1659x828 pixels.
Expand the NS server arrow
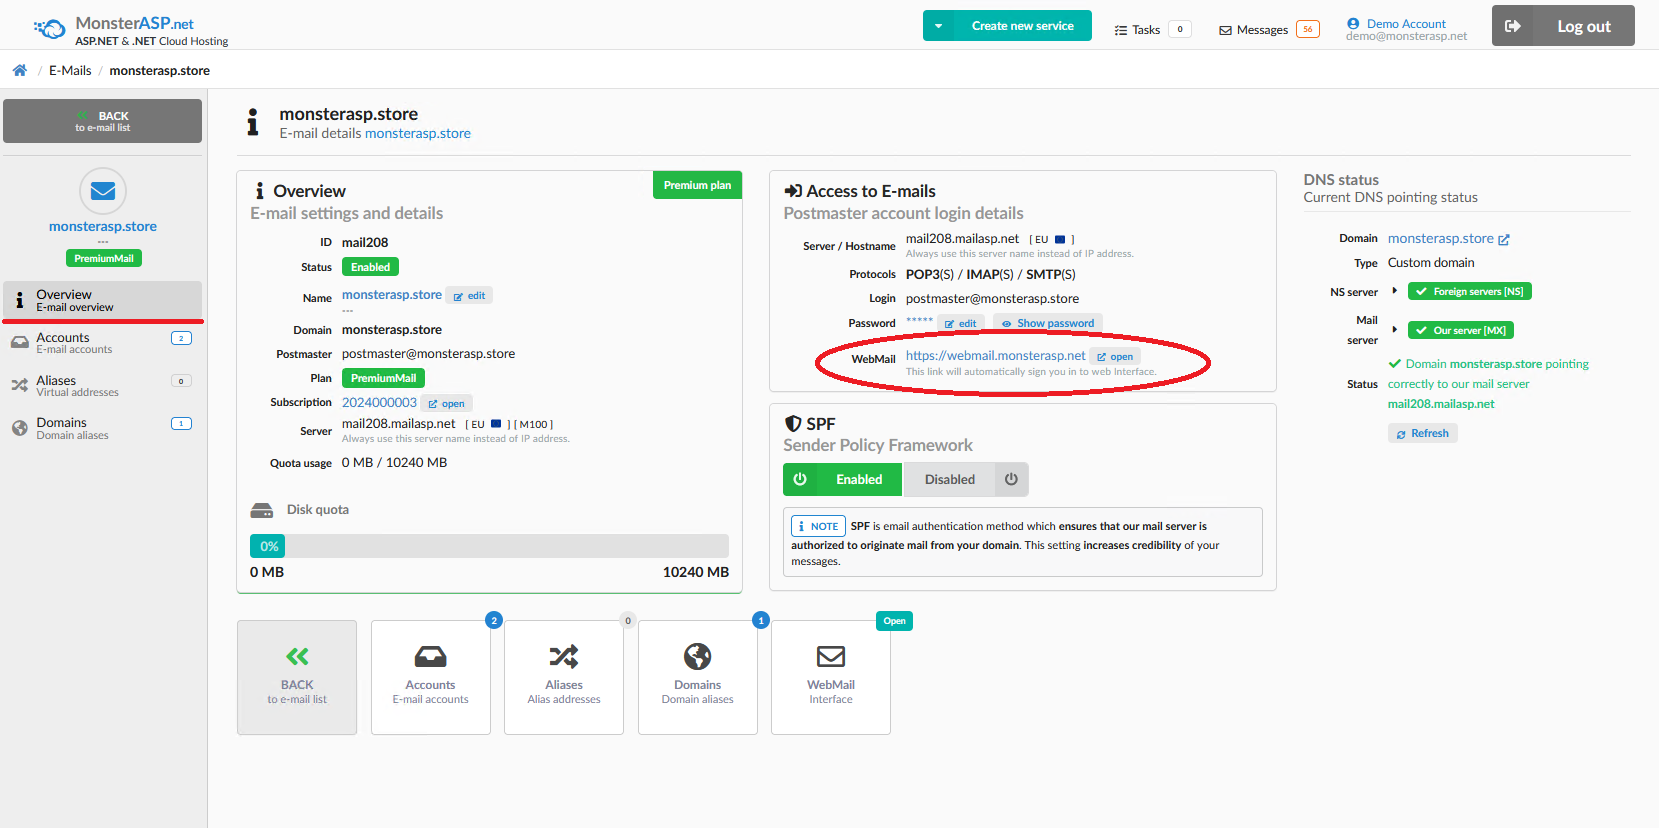point(1395,291)
